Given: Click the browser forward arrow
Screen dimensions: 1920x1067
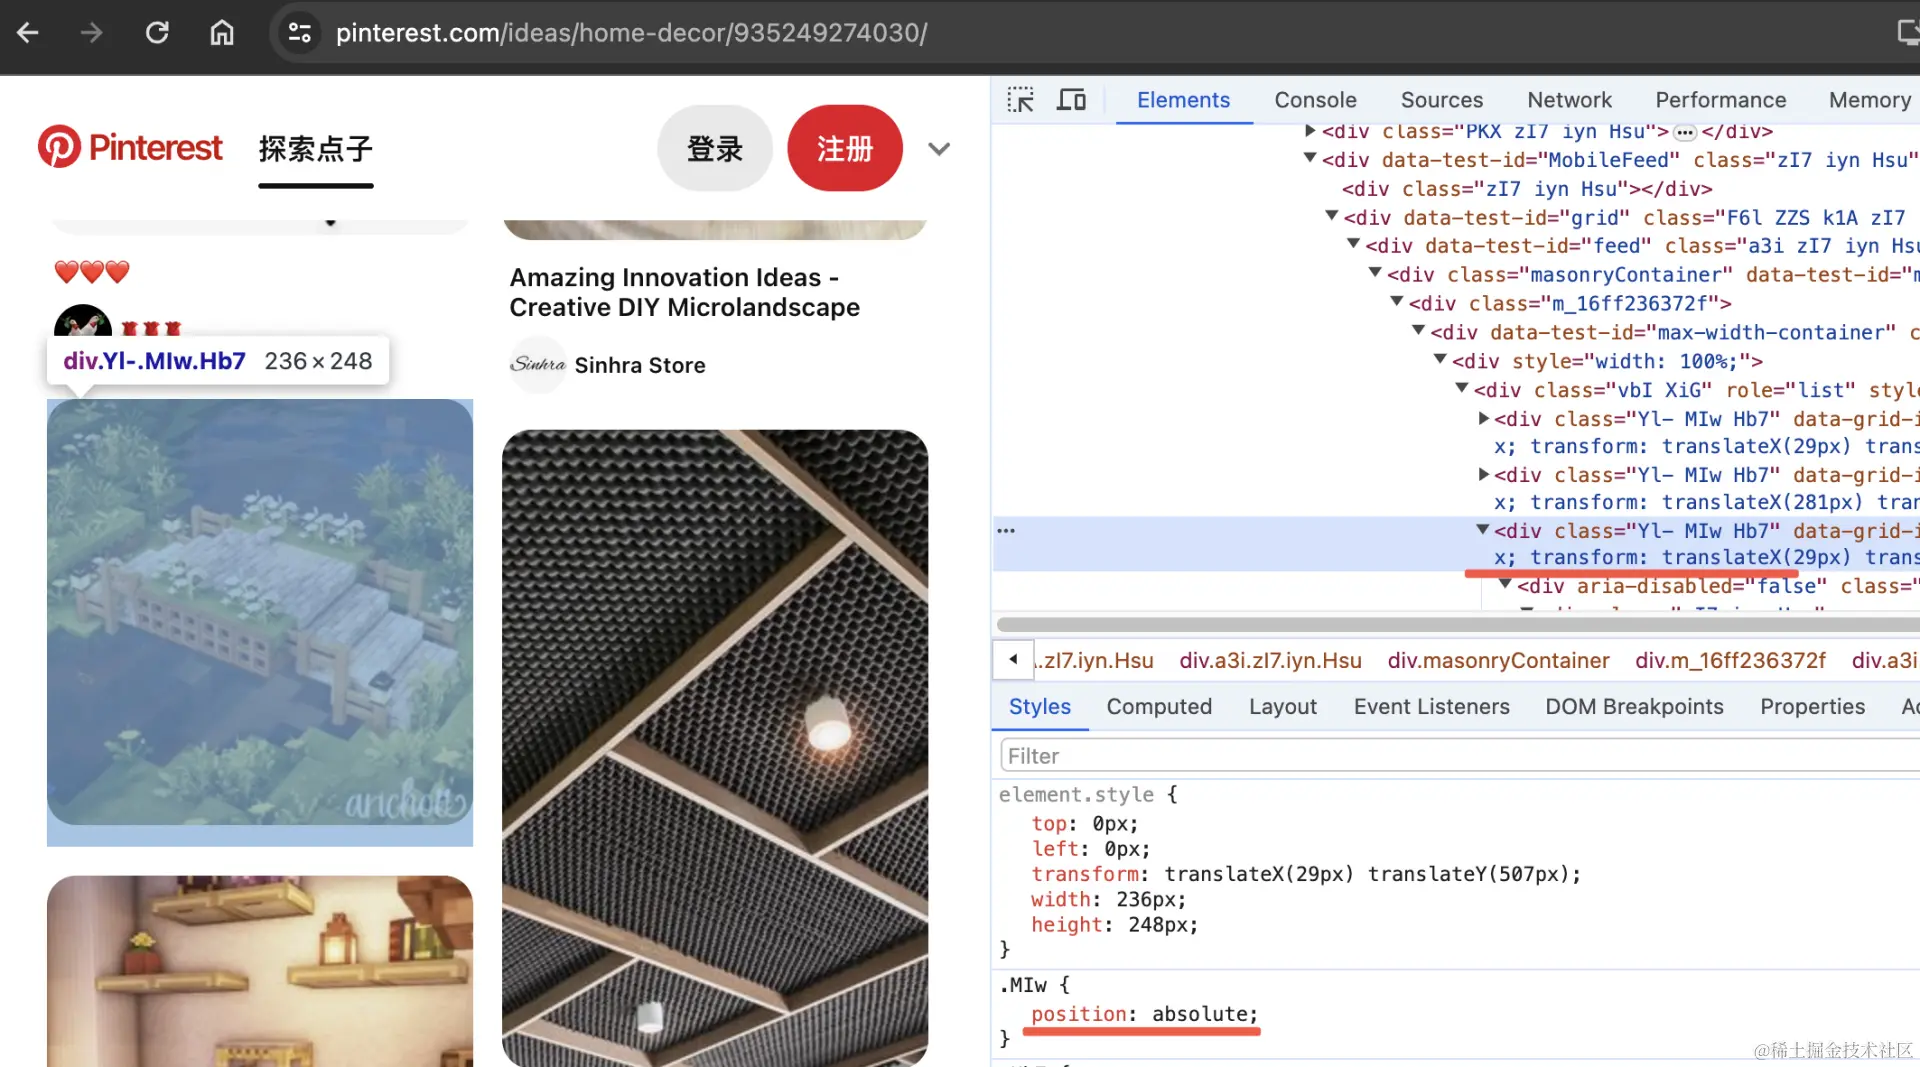Looking at the screenshot, I should click(x=92, y=33).
